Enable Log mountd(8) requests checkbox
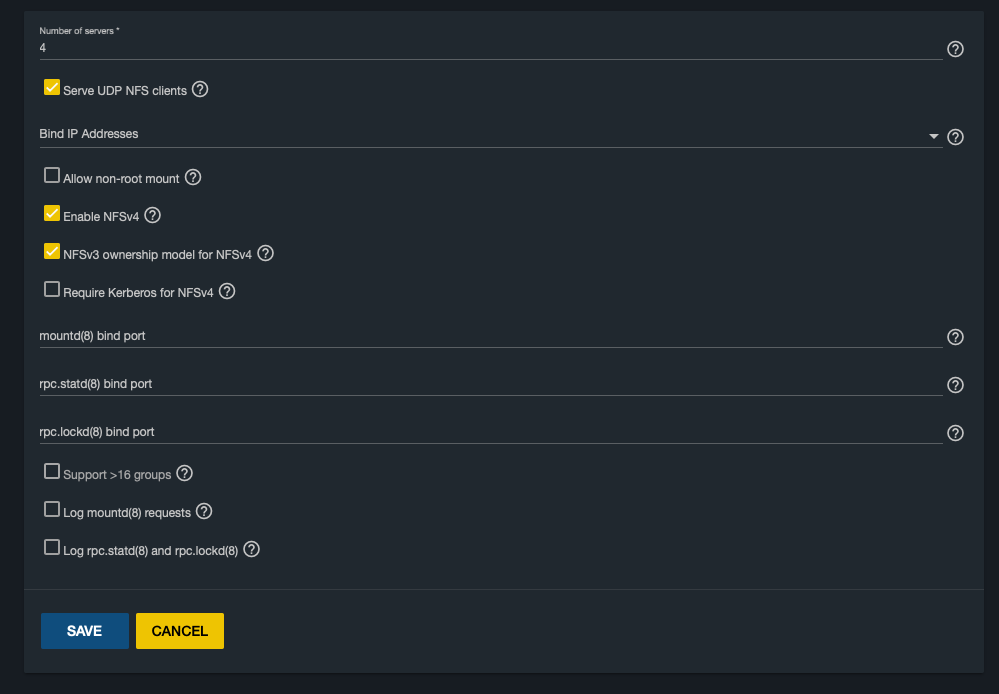Image resolution: width=999 pixels, height=694 pixels. (52, 509)
